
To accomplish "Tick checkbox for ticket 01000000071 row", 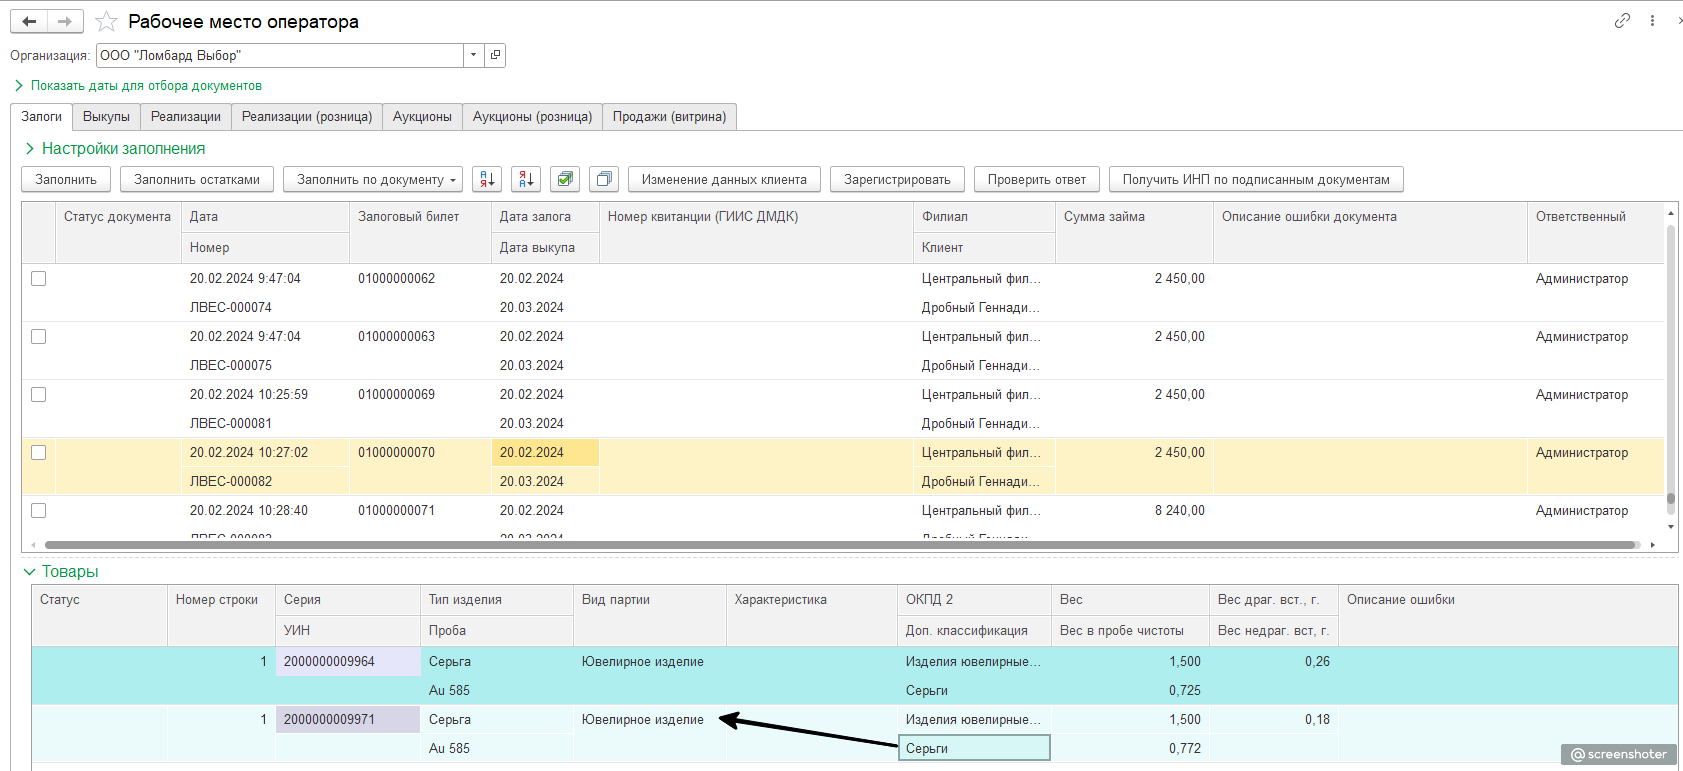I will tap(39, 510).
